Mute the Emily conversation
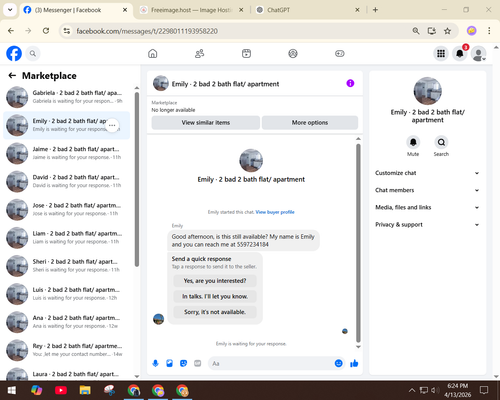 pos(413,142)
